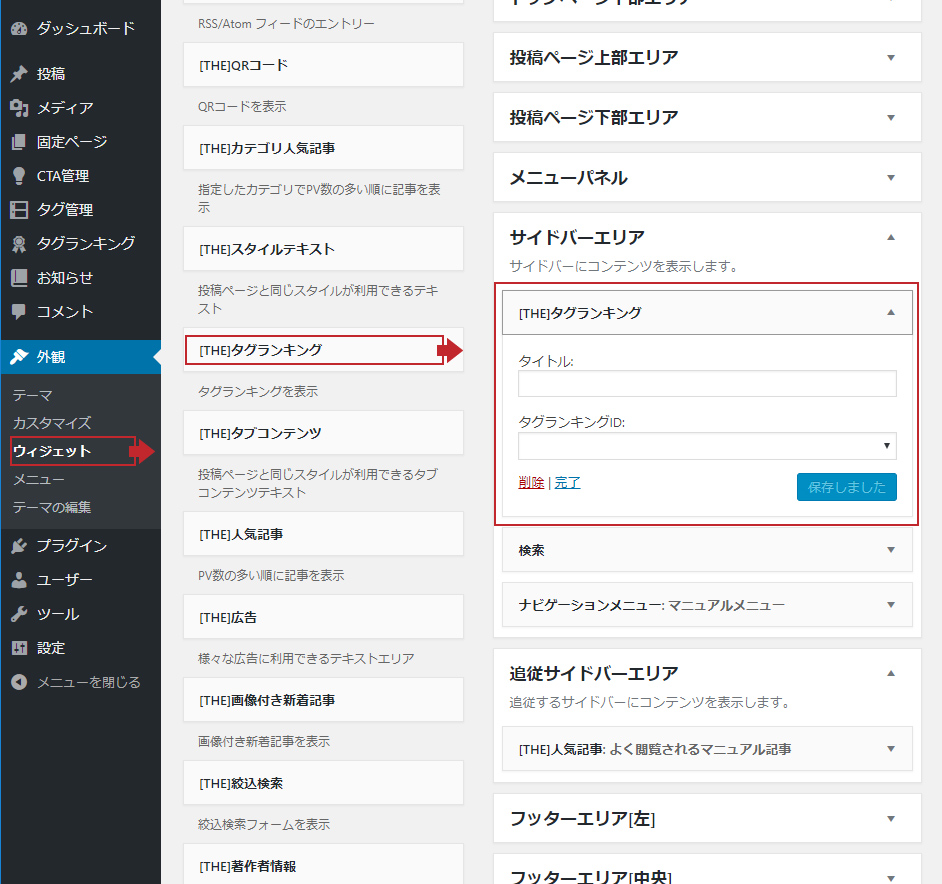Click the comment bubble icon

(18, 312)
